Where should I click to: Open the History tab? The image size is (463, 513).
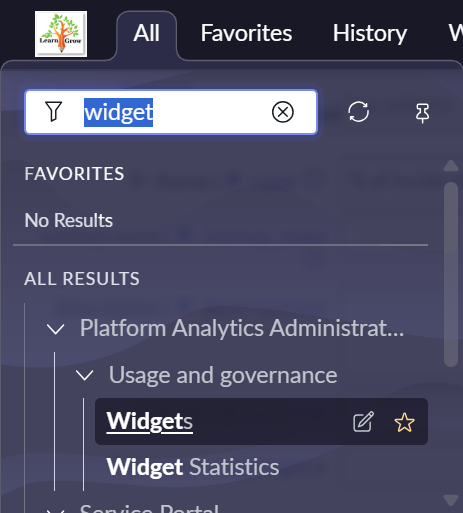(x=370, y=33)
